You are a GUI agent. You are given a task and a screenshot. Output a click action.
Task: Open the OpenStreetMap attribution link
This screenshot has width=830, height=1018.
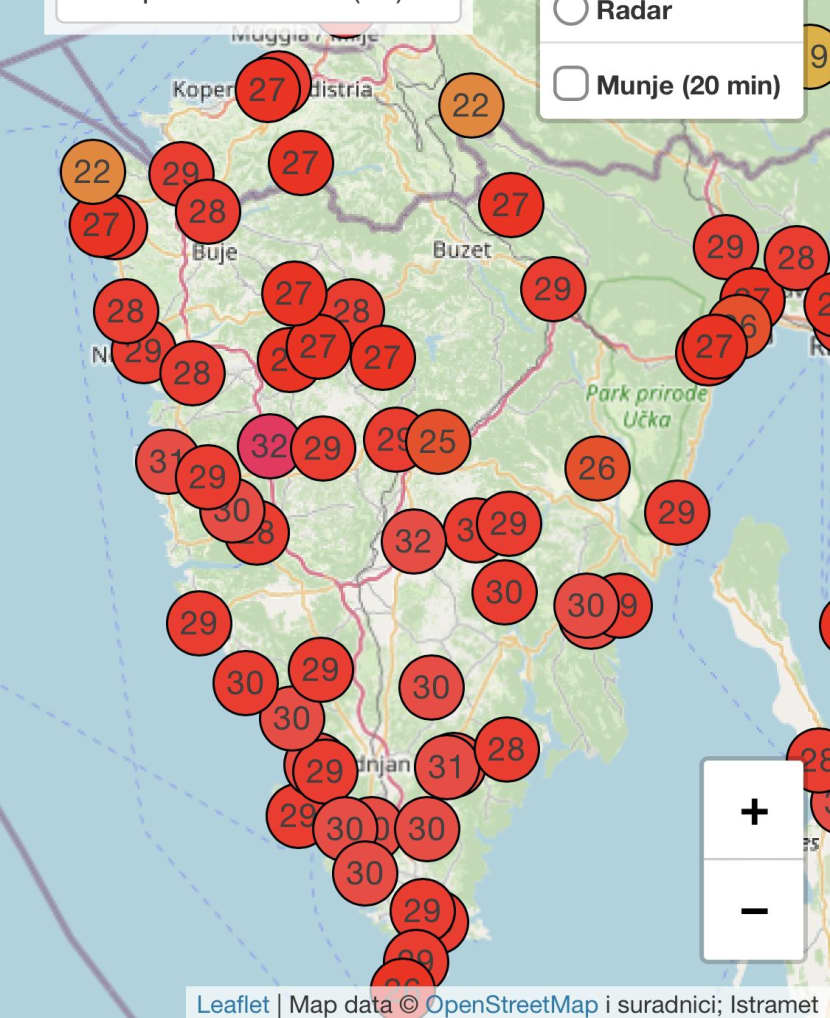(x=511, y=1003)
